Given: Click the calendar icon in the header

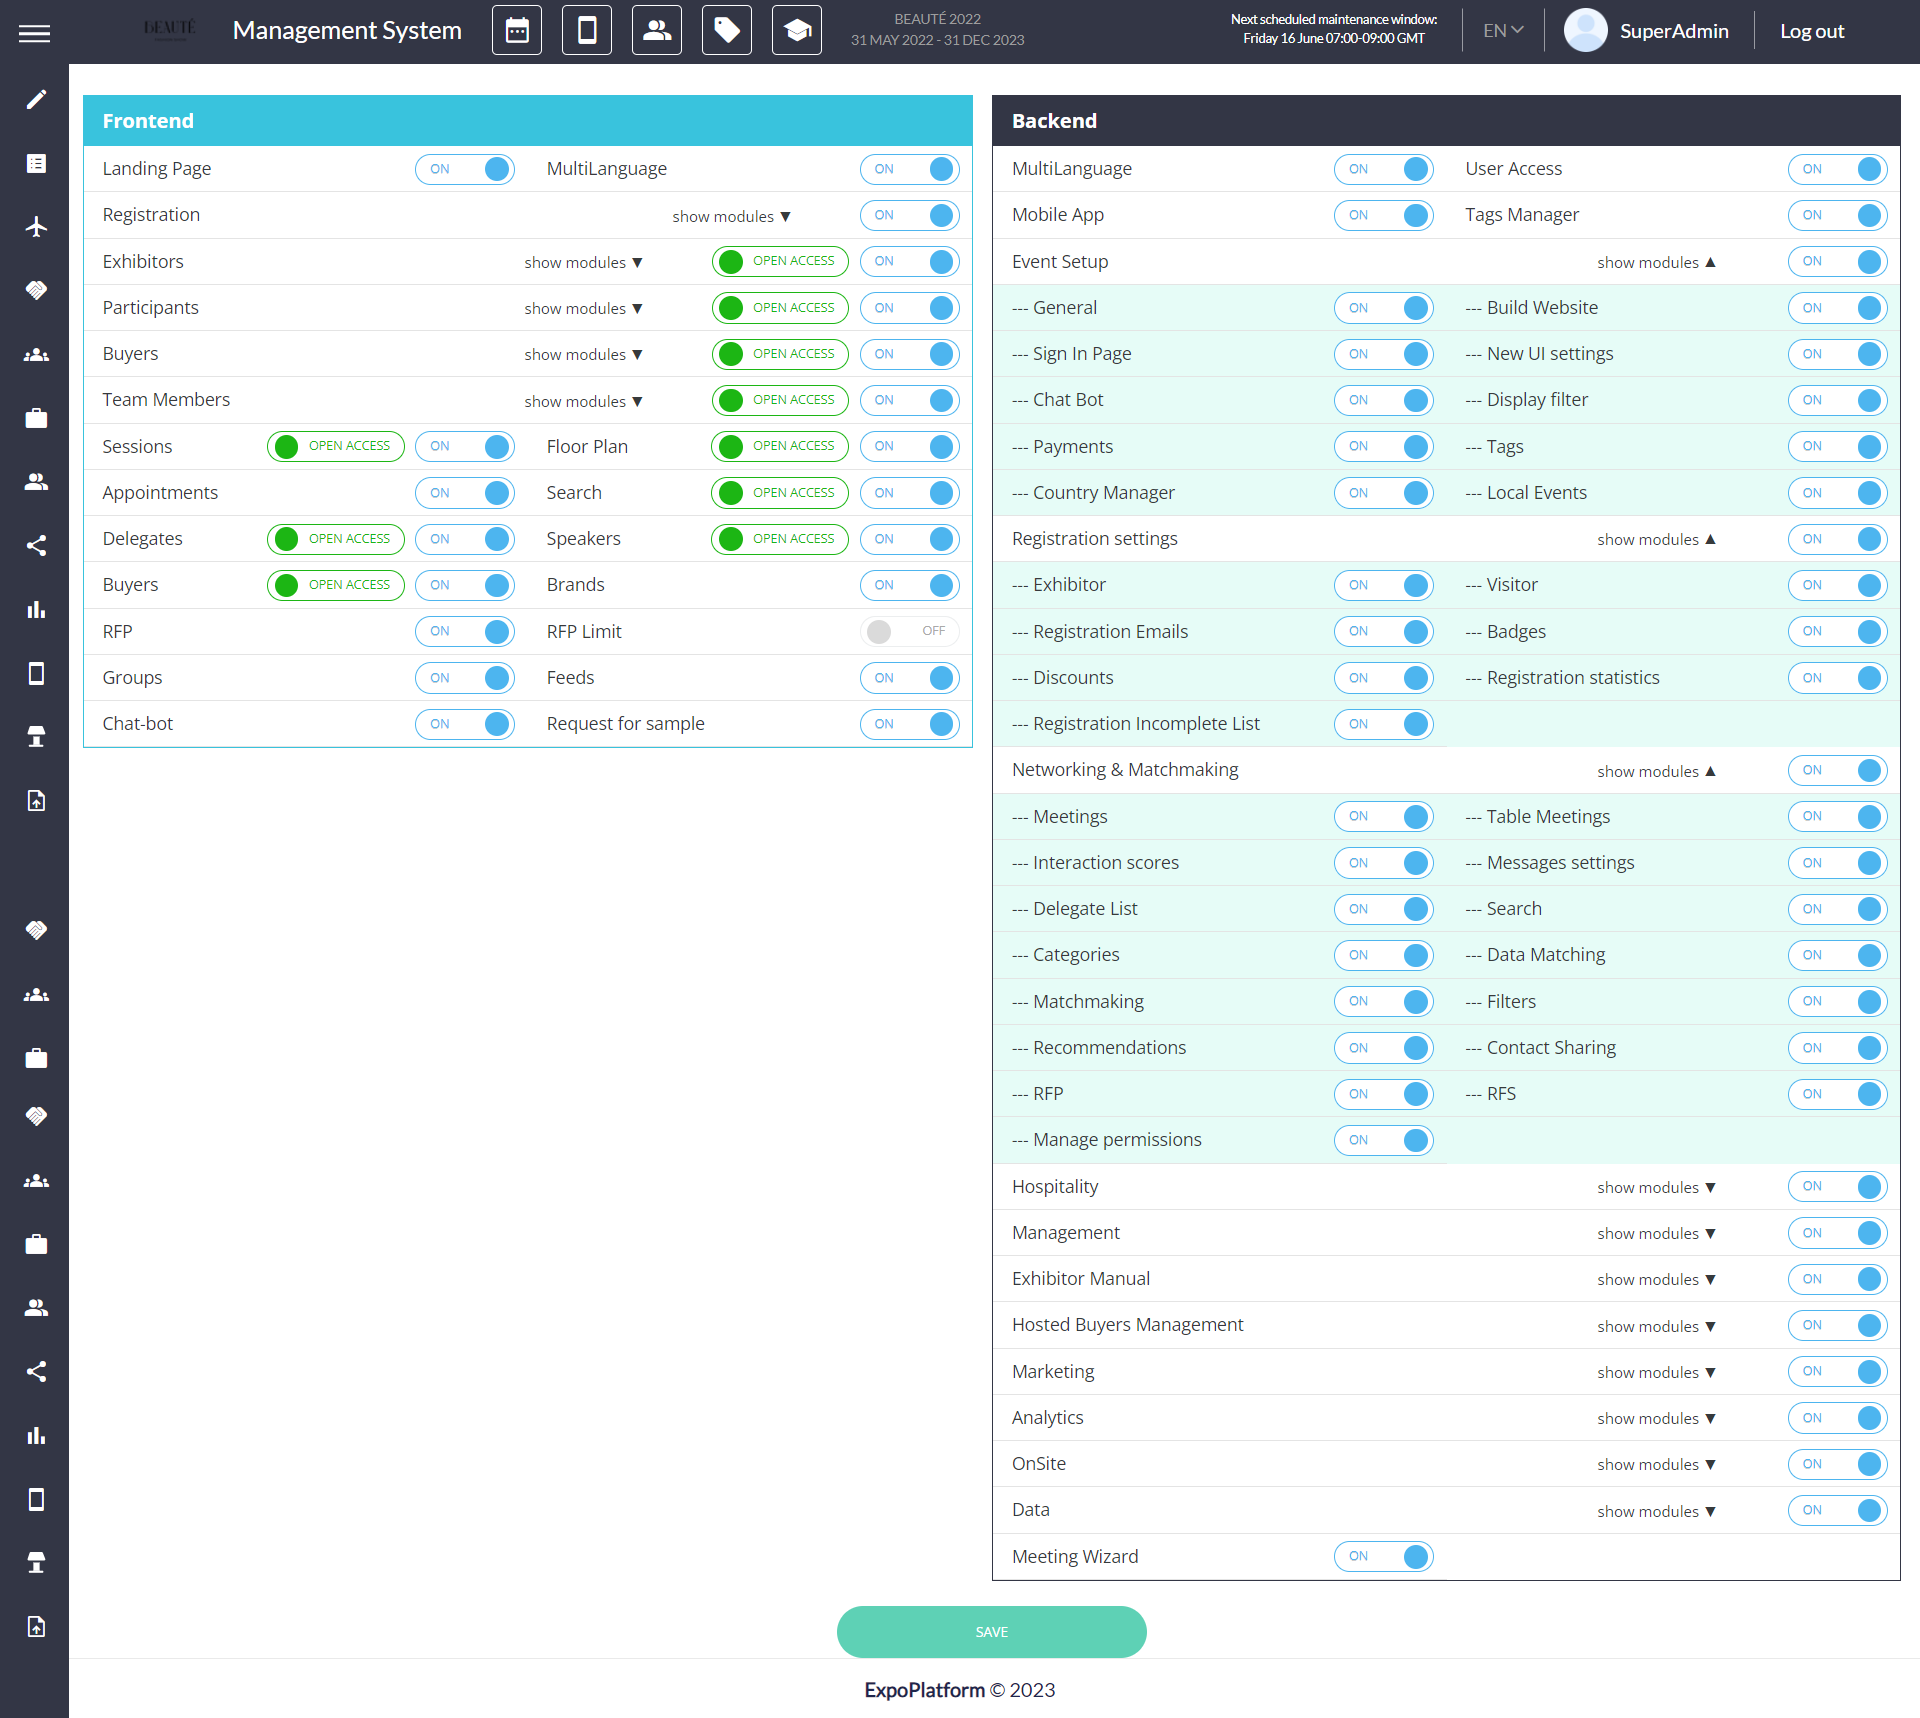Looking at the screenshot, I should (517, 31).
